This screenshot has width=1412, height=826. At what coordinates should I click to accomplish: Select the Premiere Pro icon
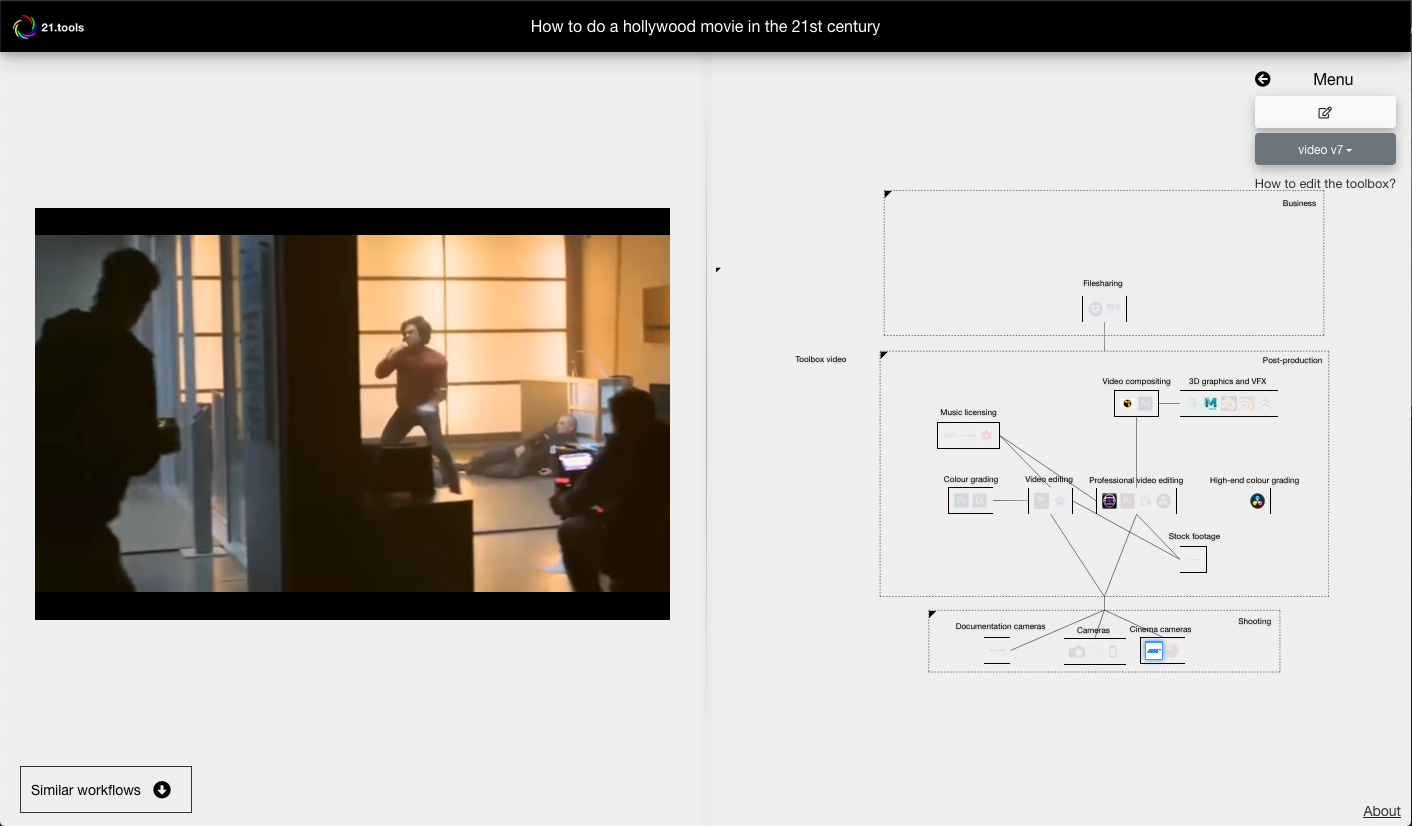coord(1127,501)
